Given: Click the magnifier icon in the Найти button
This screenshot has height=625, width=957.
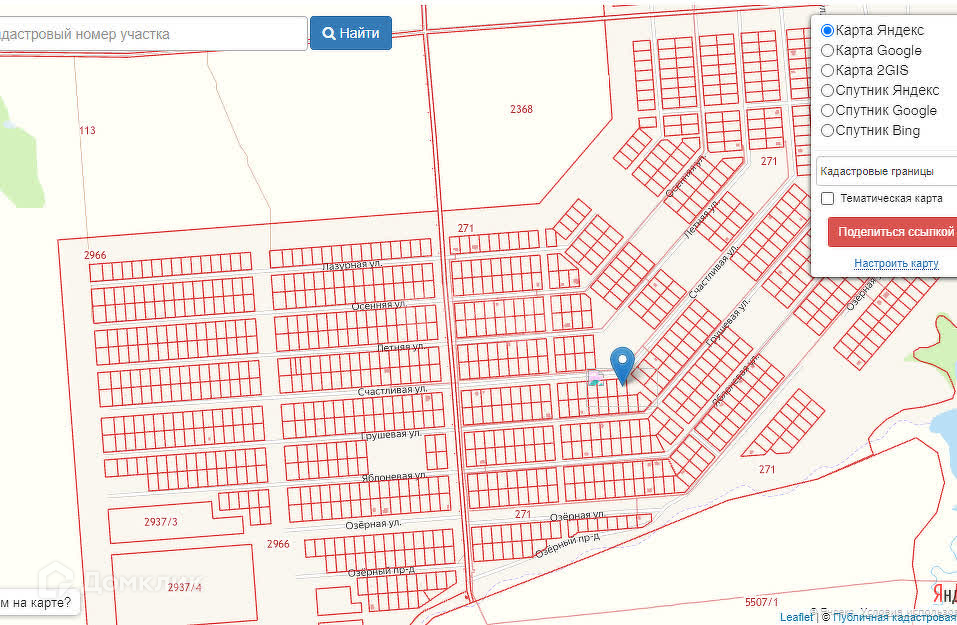Looking at the screenshot, I should click(328, 34).
